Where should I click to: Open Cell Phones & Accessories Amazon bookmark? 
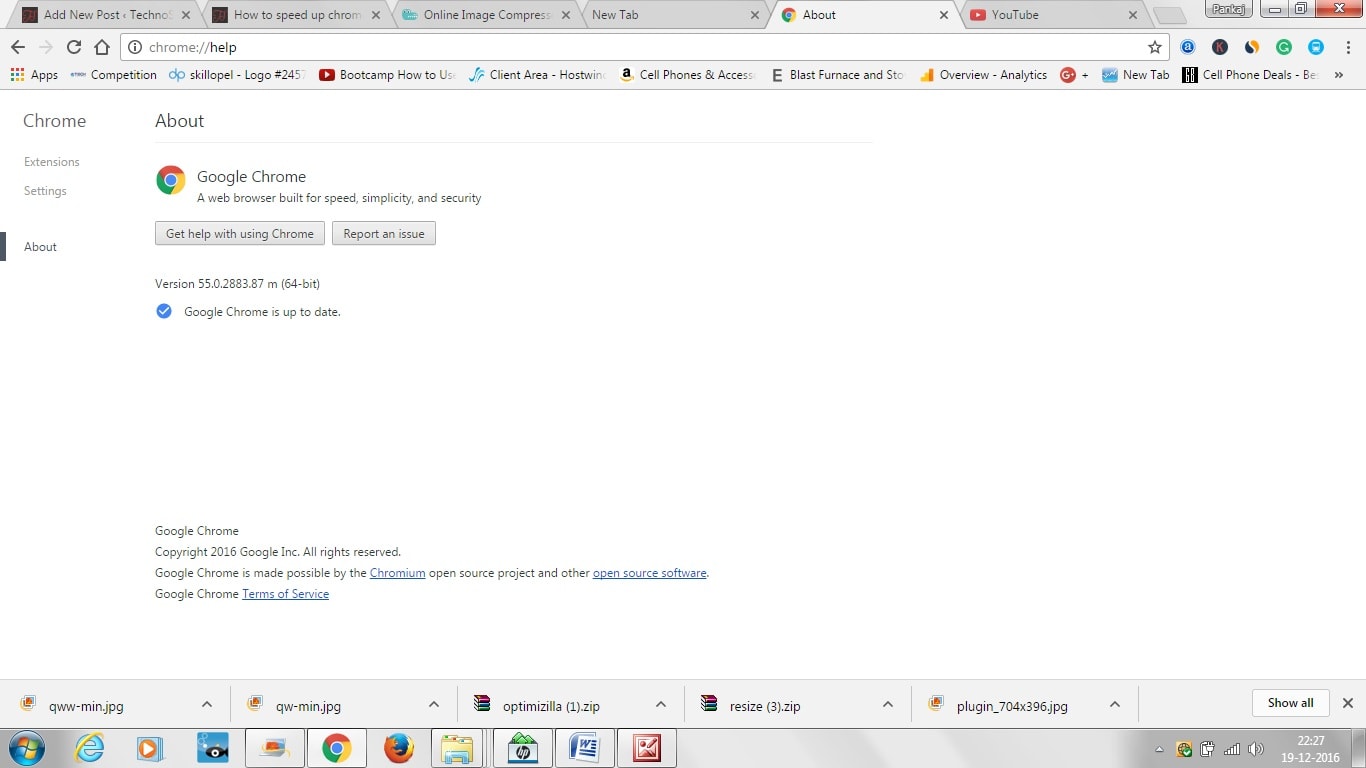(x=687, y=75)
